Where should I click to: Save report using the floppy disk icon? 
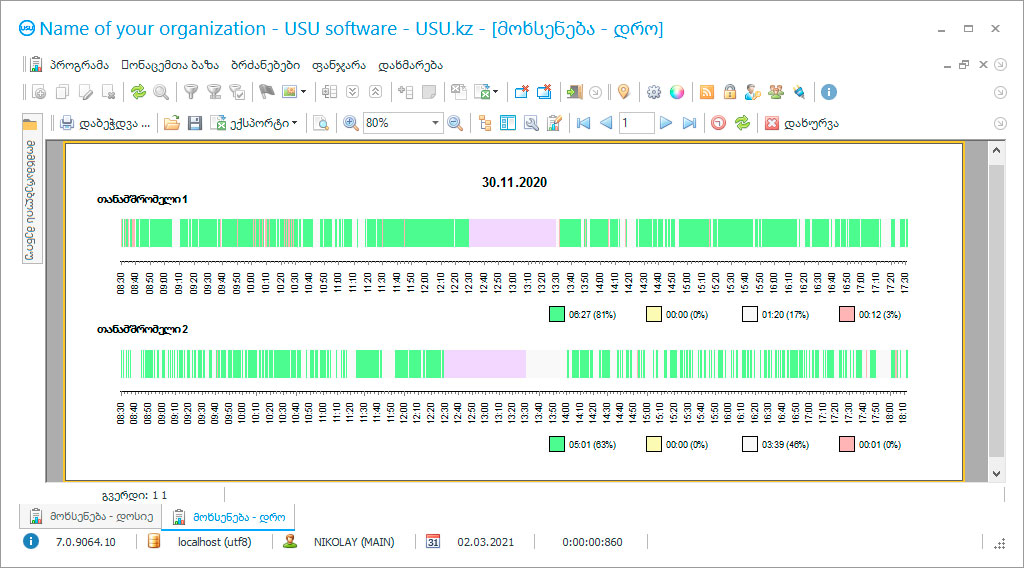(195, 123)
